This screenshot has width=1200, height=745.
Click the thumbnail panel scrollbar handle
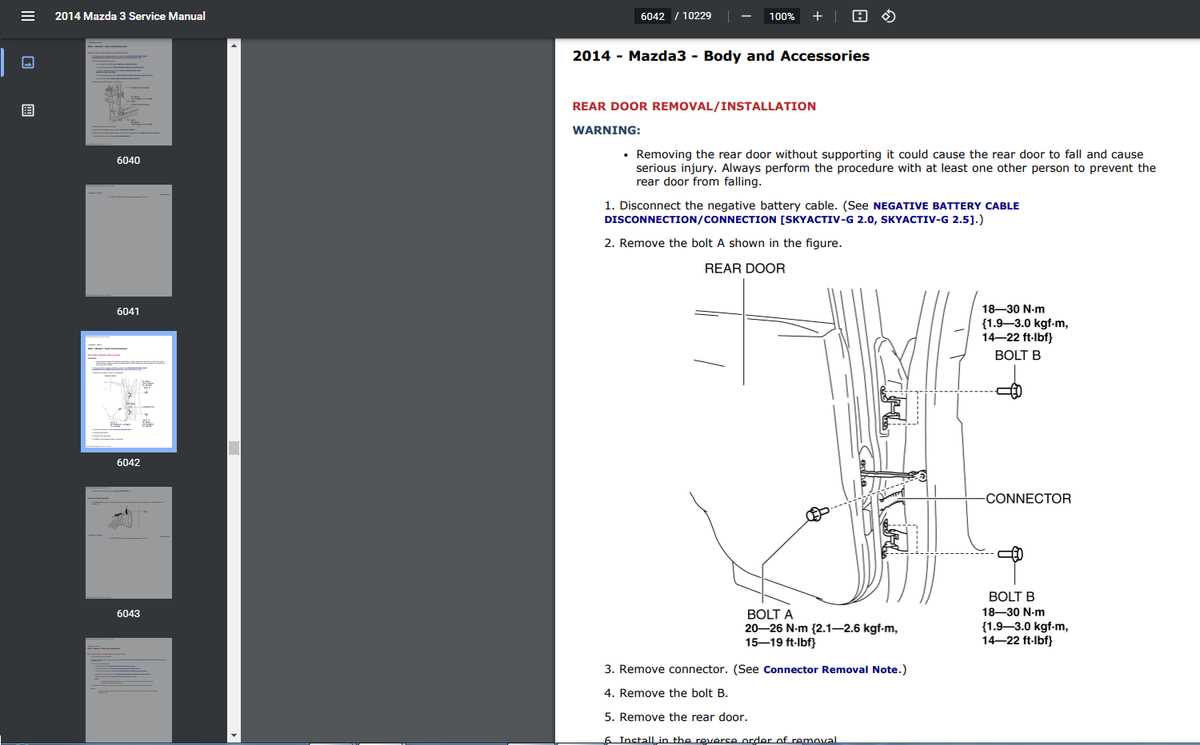(234, 447)
